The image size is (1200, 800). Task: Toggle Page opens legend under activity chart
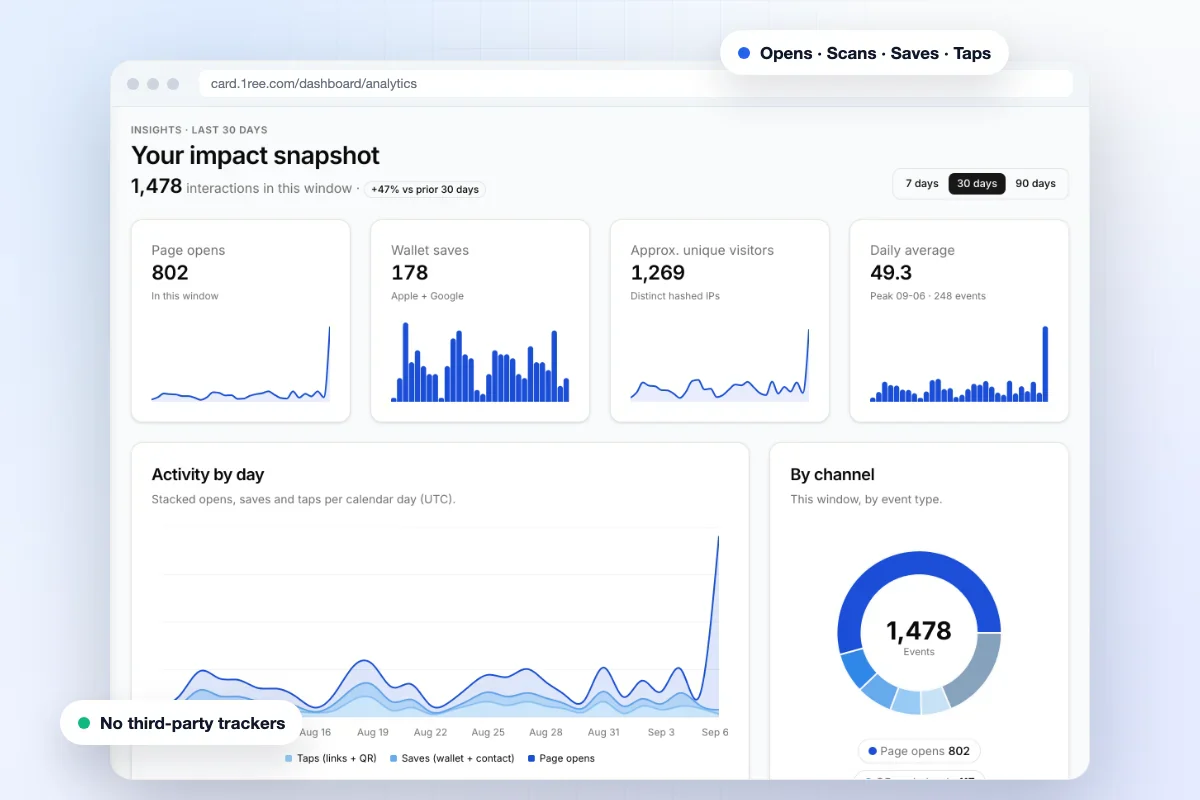[561, 758]
